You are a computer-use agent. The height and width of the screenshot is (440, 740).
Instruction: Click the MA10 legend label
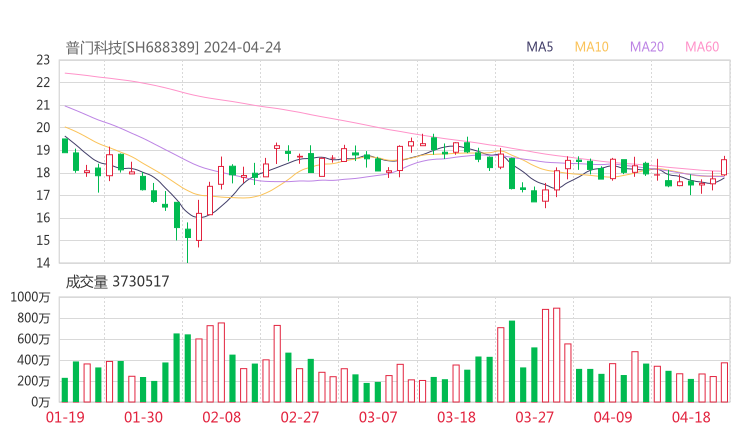(591, 47)
